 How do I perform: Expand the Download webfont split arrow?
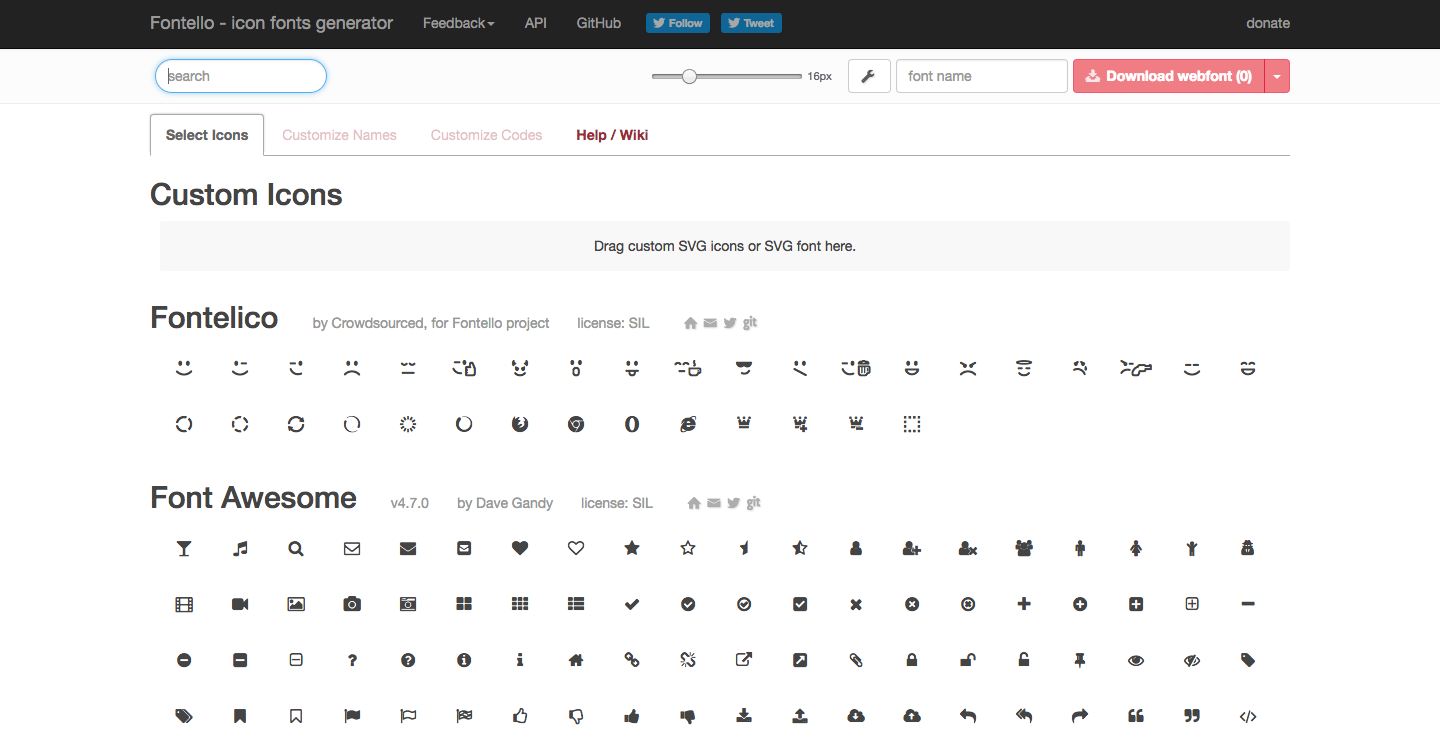[1277, 76]
